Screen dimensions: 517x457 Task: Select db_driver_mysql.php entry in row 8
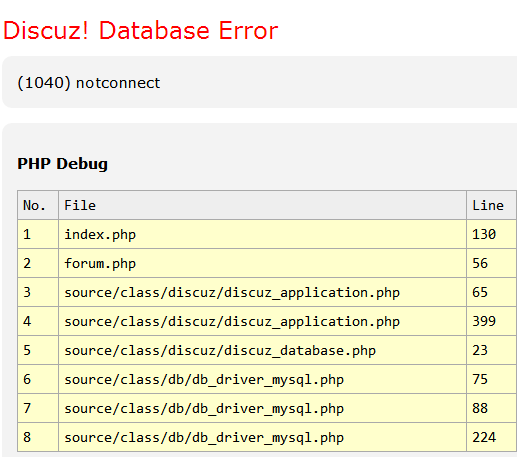(262, 437)
